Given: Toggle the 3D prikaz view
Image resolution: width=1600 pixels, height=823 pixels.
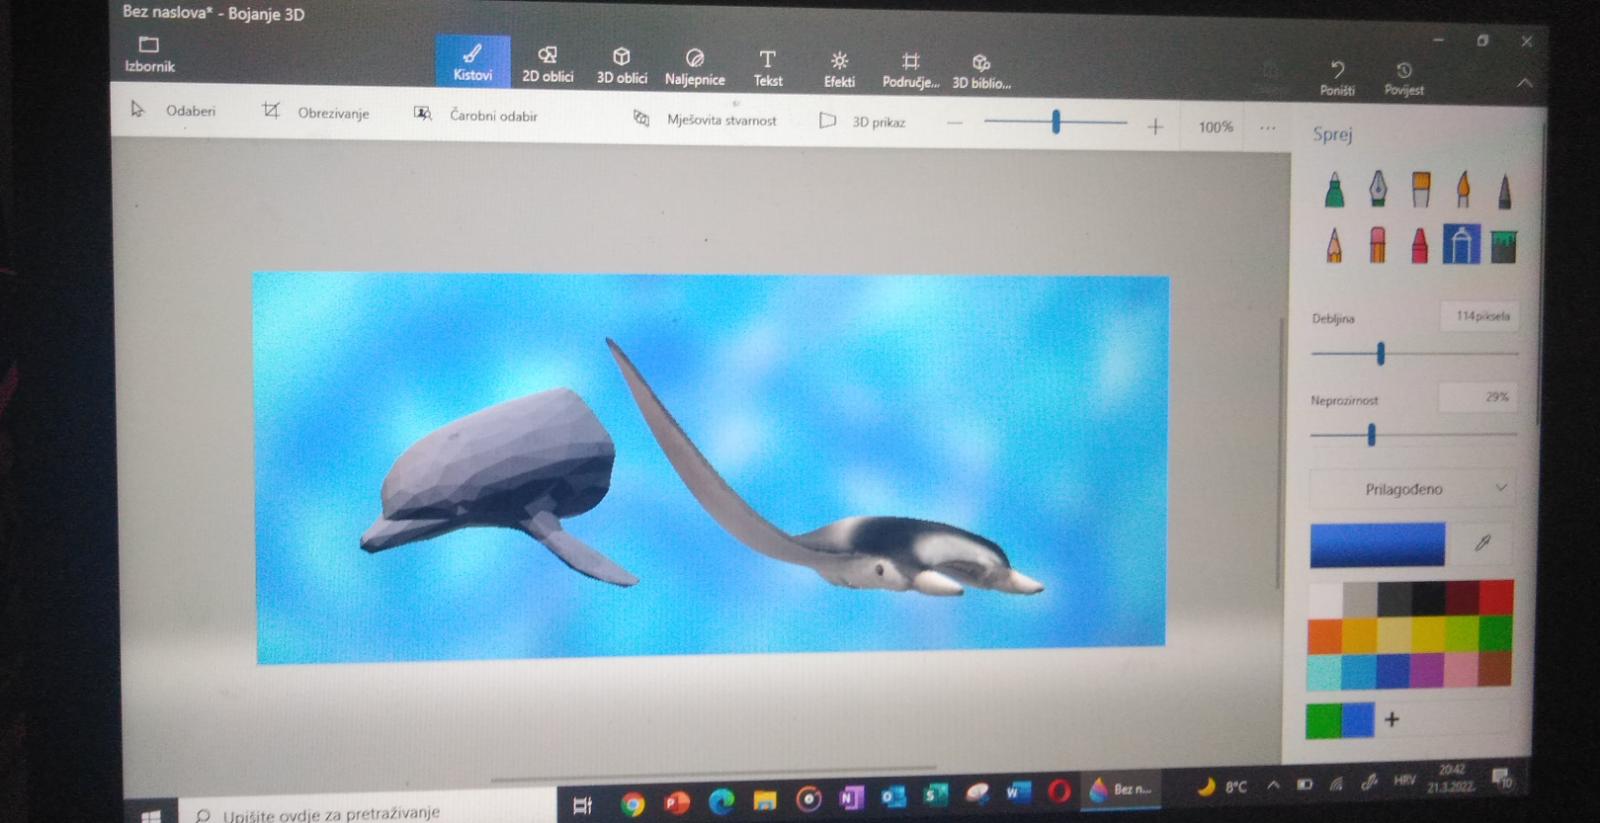Looking at the screenshot, I should (x=862, y=122).
